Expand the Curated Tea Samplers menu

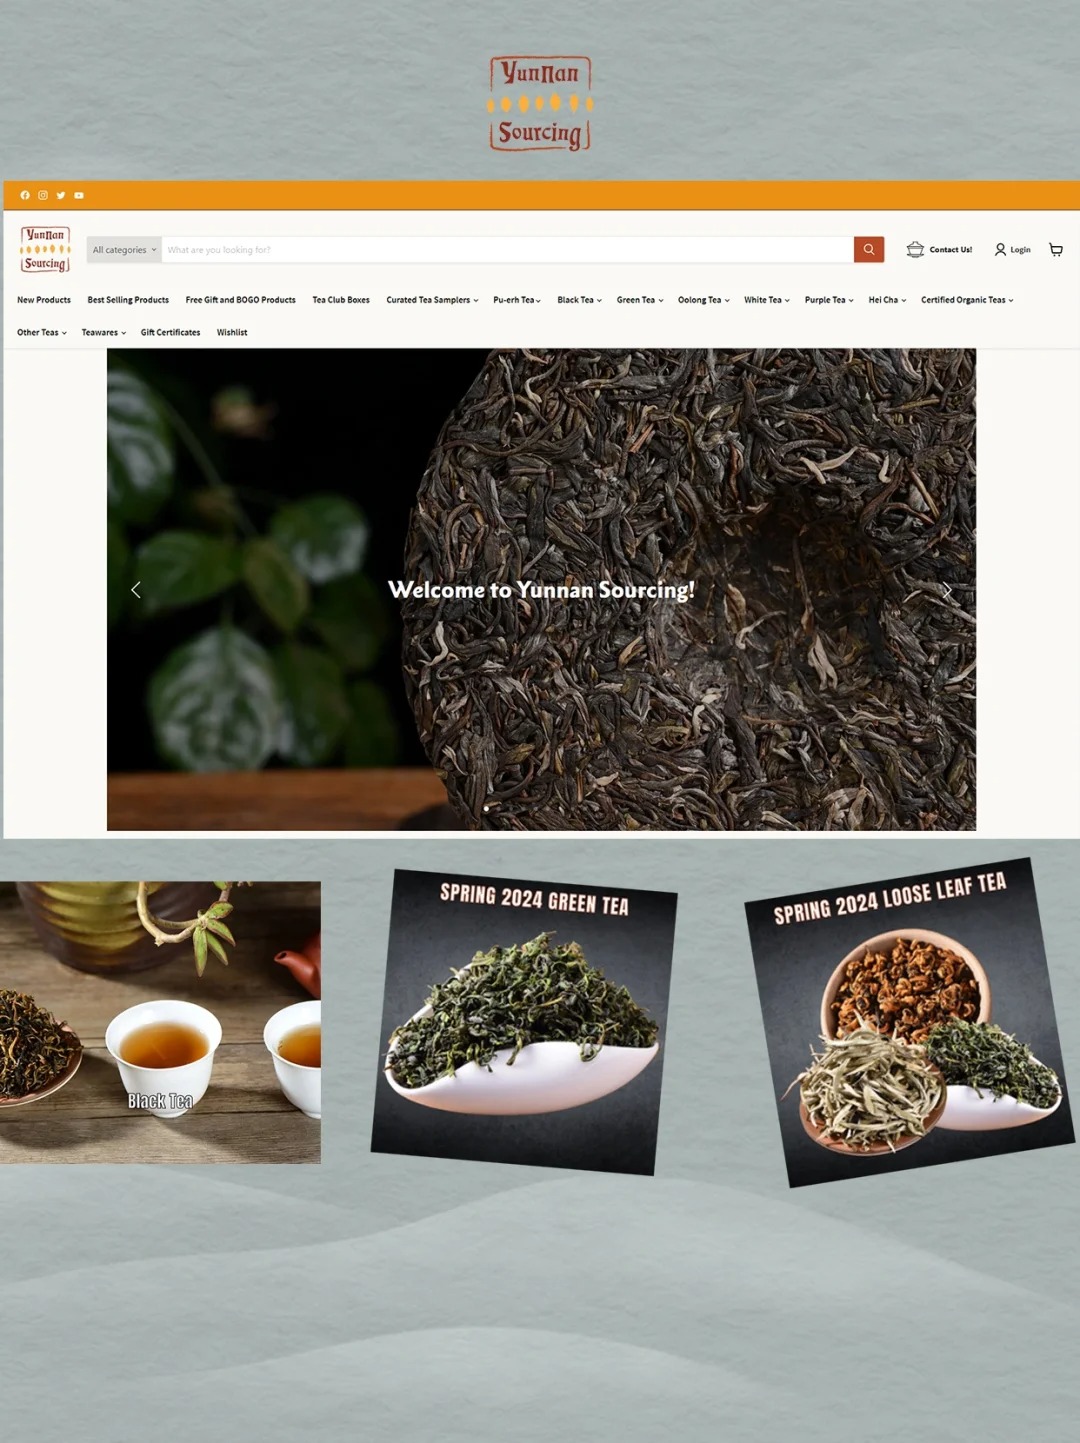click(432, 300)
